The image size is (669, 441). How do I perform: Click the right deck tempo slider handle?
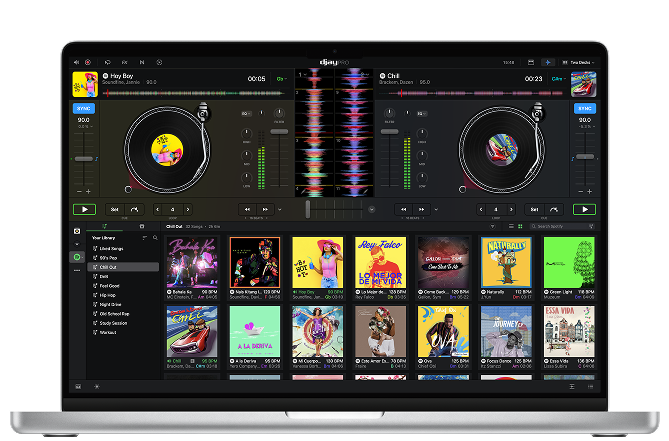(585, 157)
